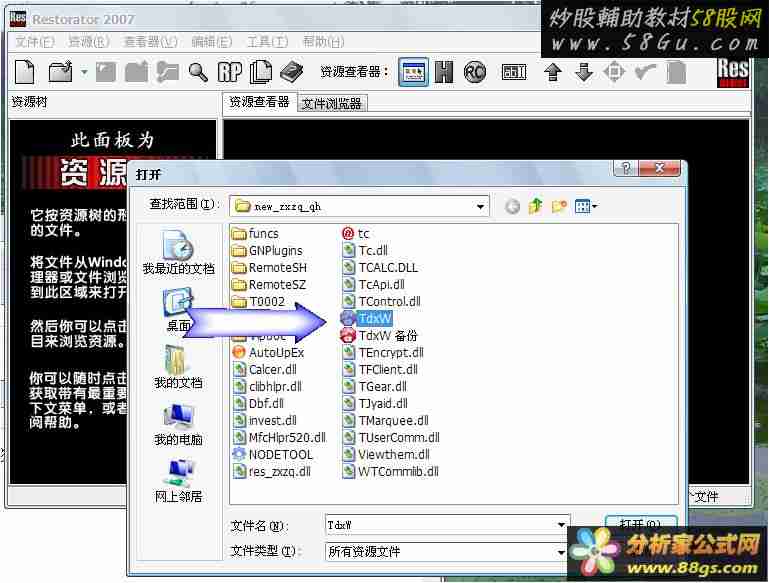Open the 编辑 menu
This screenshot has width=769, height=583.
[211, 42]
